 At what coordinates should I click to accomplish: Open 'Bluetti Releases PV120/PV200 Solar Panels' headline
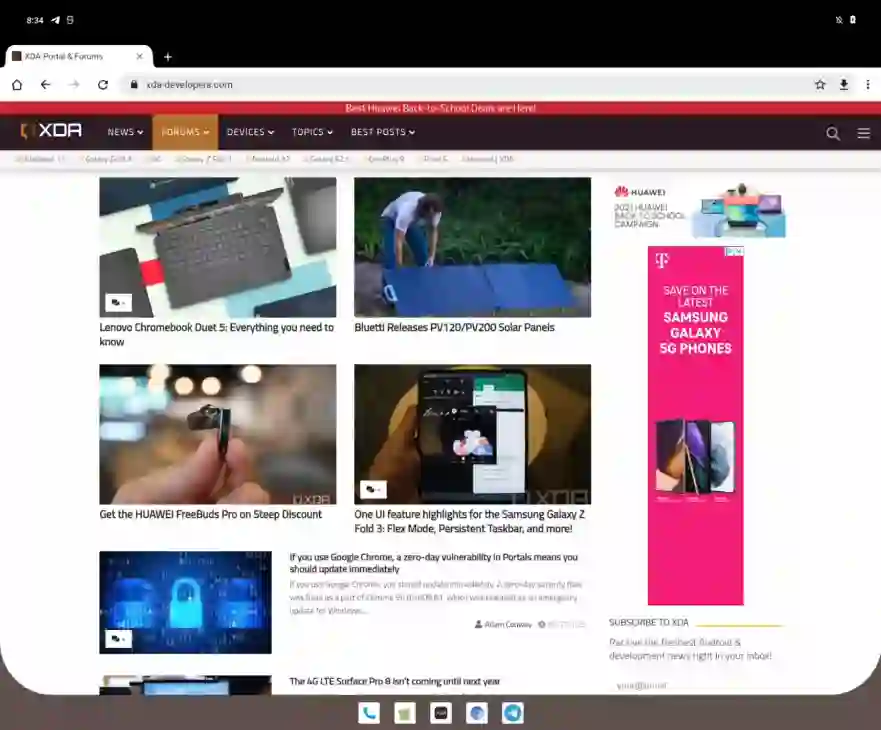454,328
